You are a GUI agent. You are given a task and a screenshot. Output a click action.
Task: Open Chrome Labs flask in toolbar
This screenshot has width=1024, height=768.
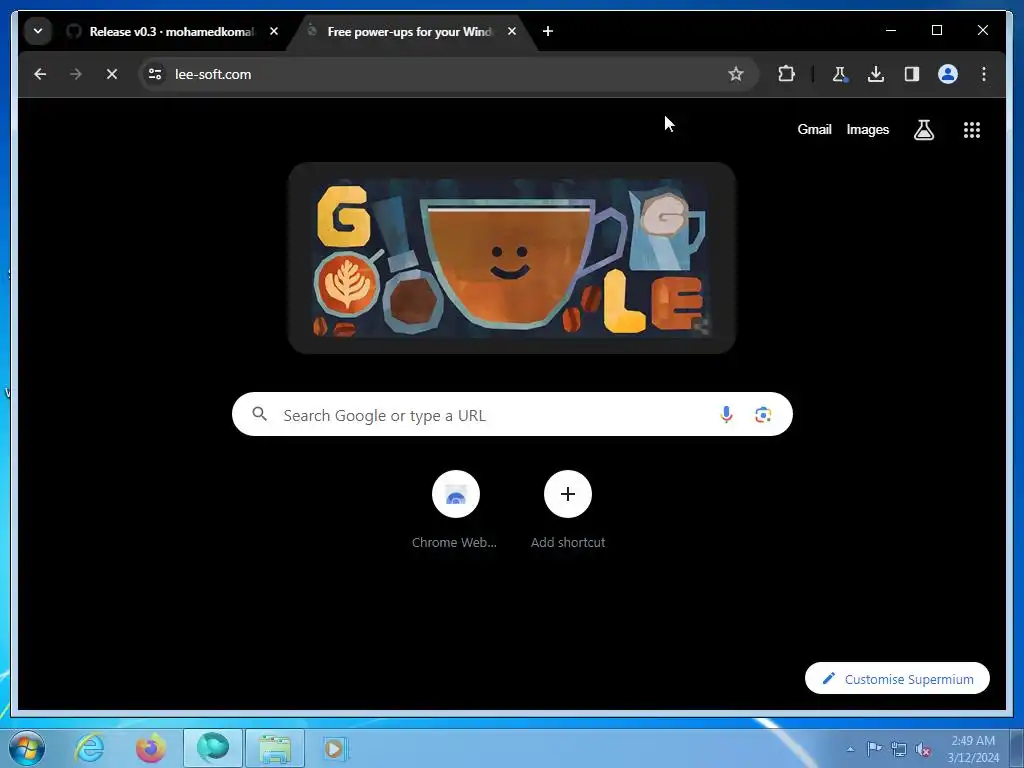pyautogui.click(x=840, y=74)
